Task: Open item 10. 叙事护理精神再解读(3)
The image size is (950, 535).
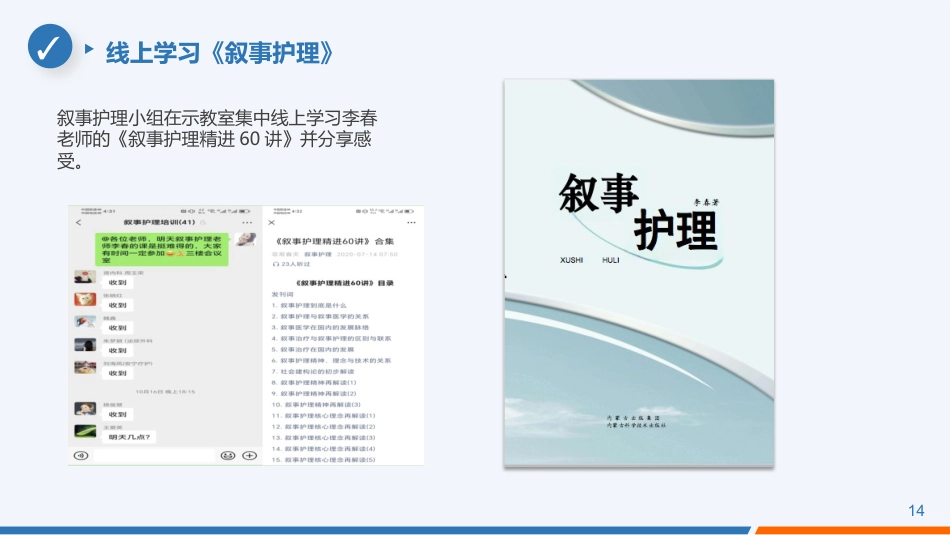Action: (x=316, y=404)
